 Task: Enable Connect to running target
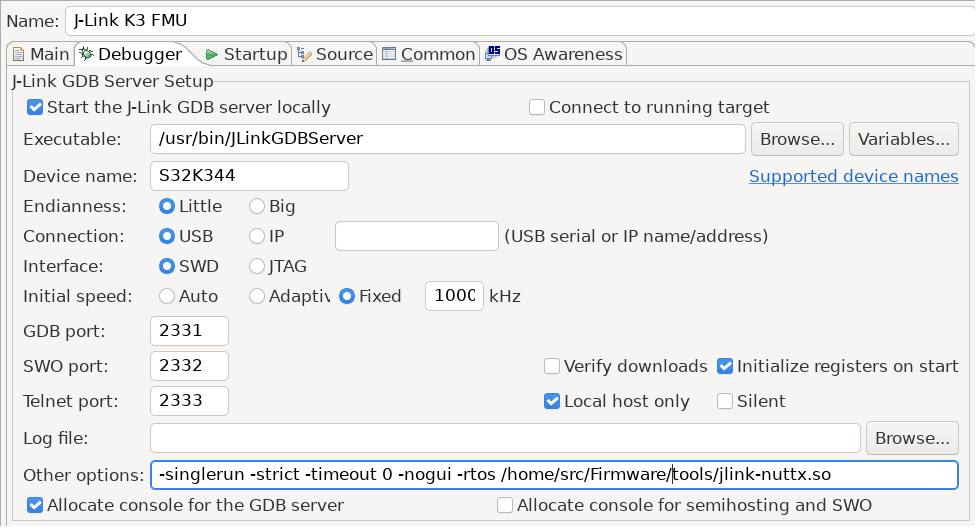tap(537, 107)
